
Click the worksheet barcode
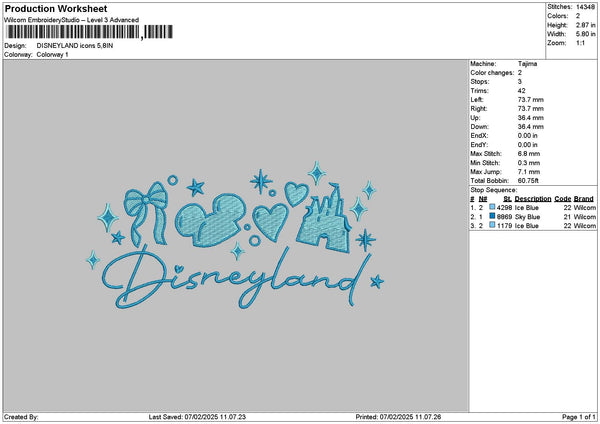pyautogui.click(x=89, y=32)
